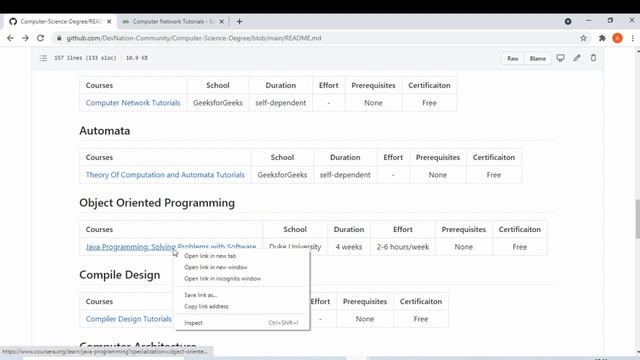Screen dimensions: 640x360
Task: Click the browser back arrow
Action: point(10,38)
